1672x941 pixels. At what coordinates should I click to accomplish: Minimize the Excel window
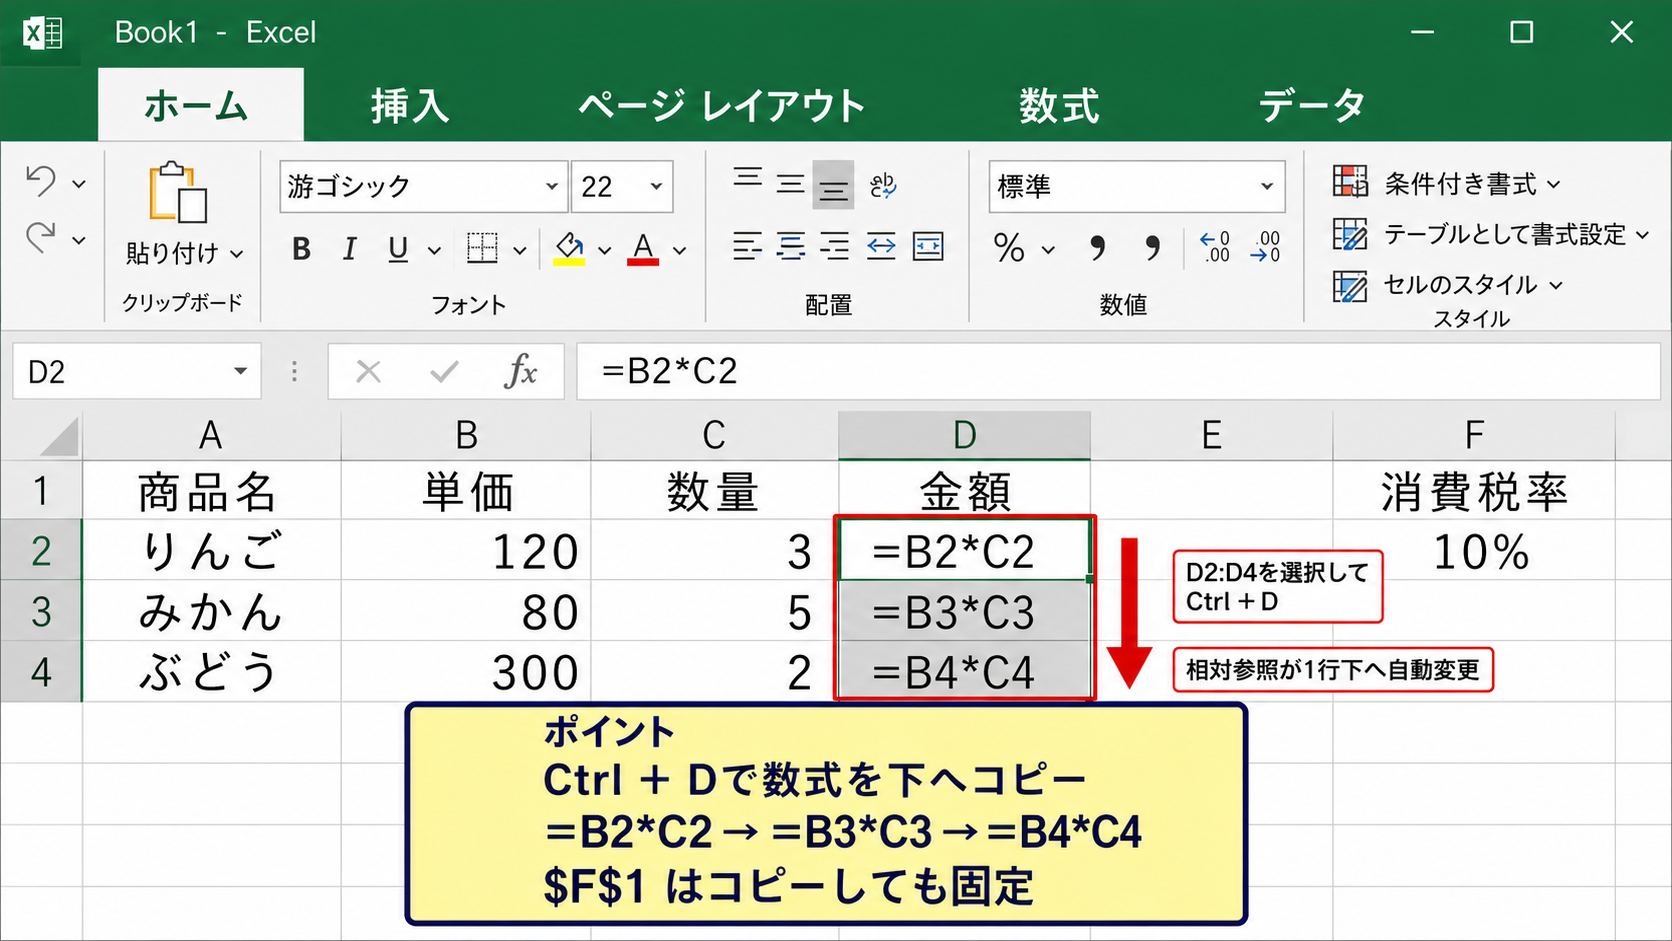pos(1422,32)
